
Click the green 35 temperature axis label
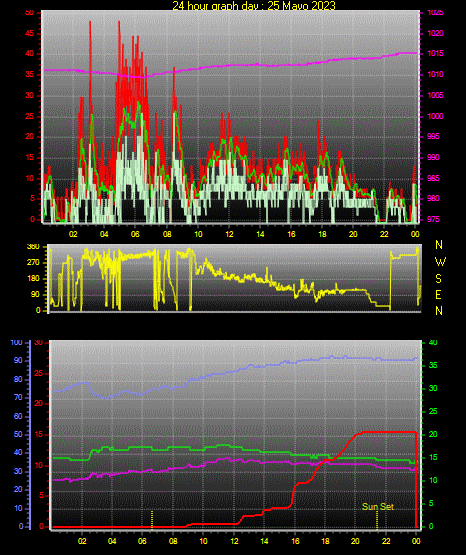(x=433, y=365)
